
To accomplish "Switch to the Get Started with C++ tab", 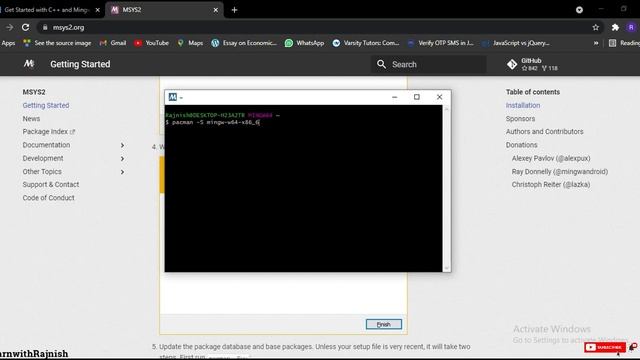I will [47, 10].
